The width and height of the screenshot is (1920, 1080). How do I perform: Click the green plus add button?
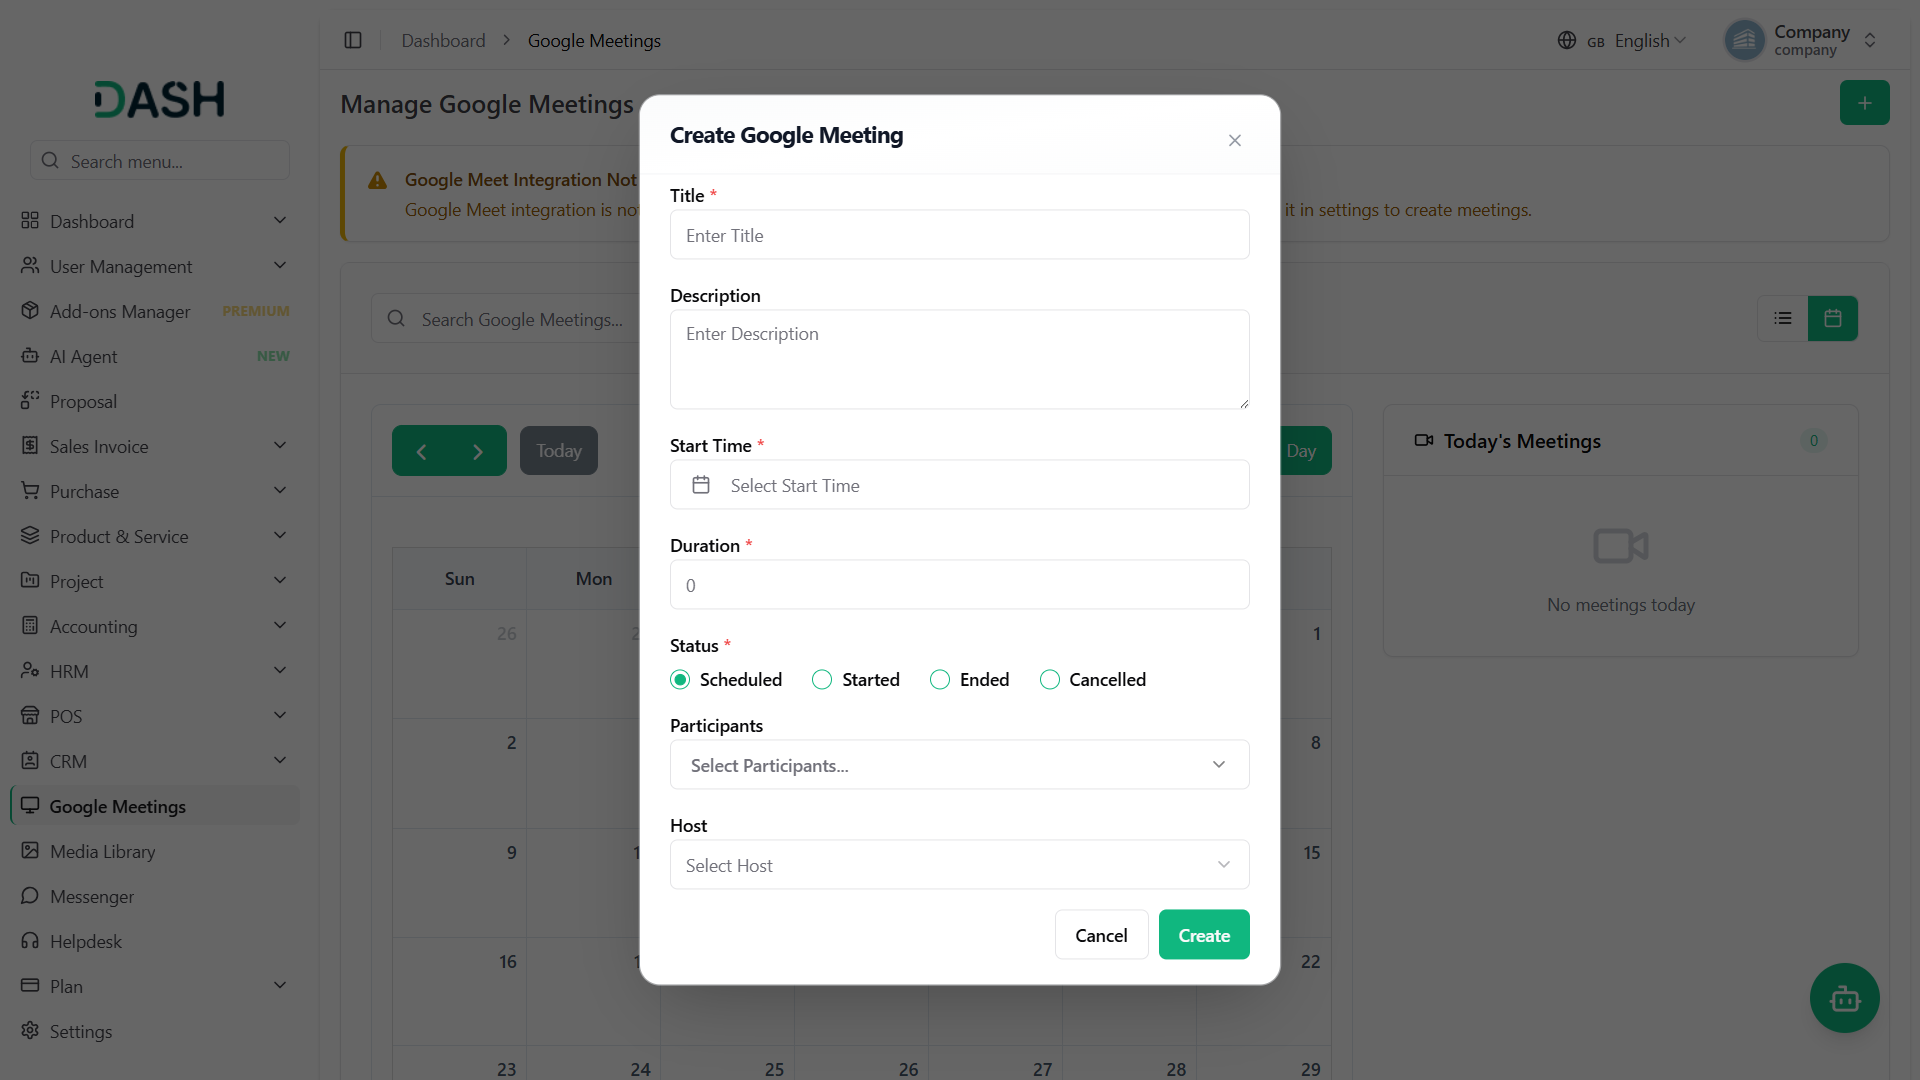point(1864,103)
